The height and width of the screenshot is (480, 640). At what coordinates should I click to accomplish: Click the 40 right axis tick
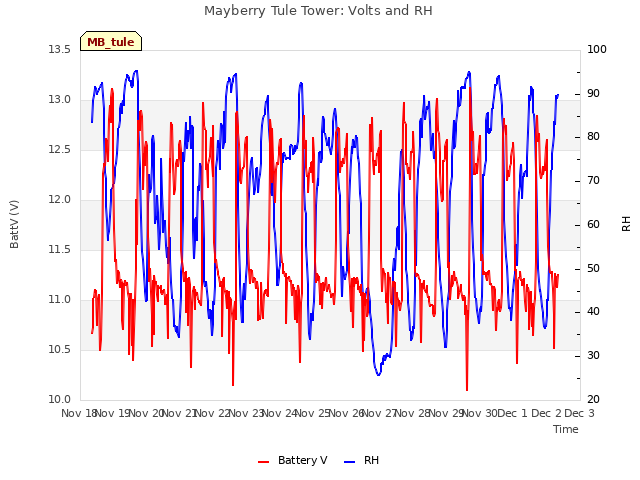click(593, 312)
